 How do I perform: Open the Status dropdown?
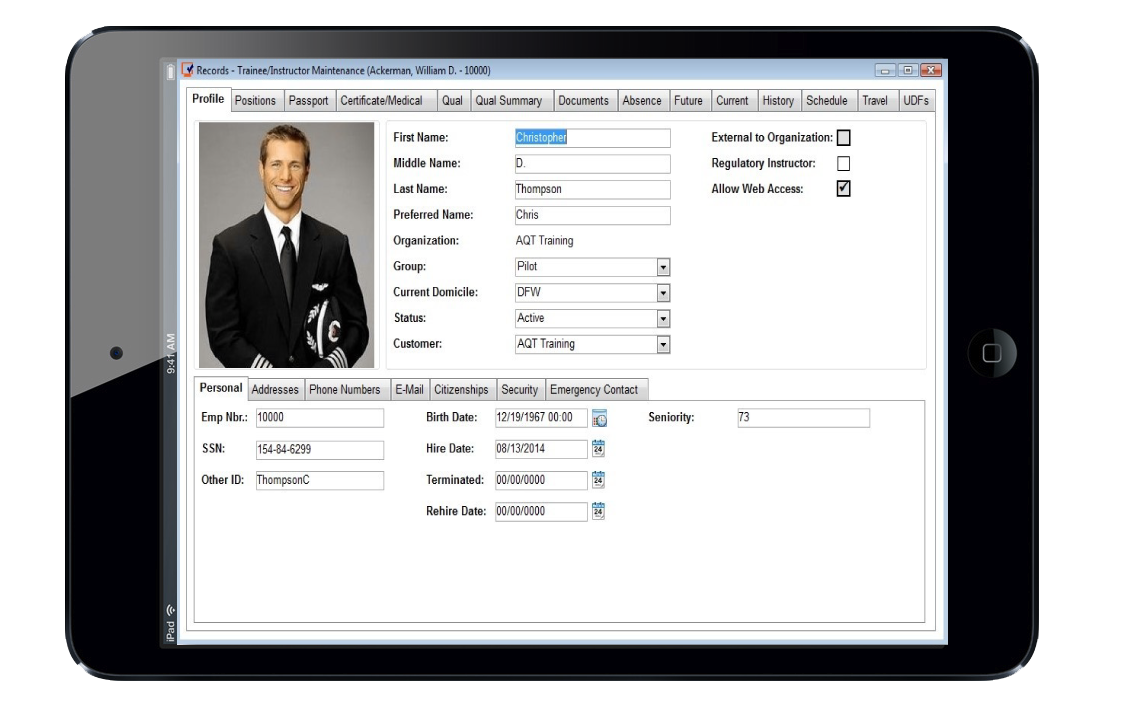point(662,318)
